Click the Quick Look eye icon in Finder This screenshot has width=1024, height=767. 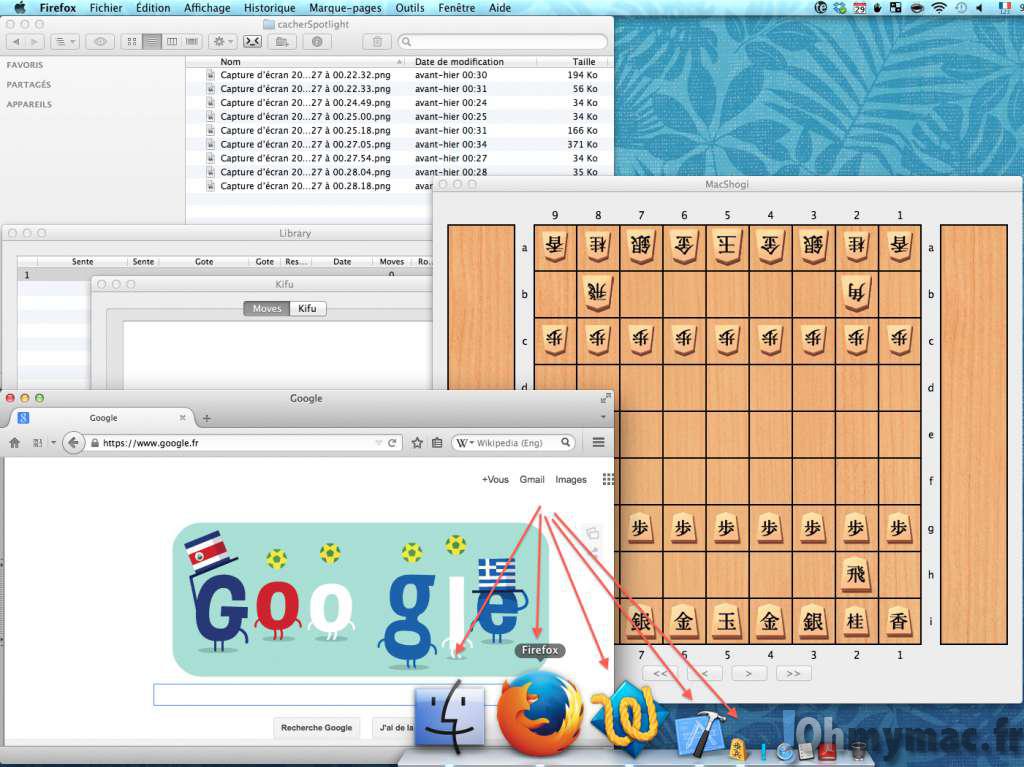coord(100,42)
